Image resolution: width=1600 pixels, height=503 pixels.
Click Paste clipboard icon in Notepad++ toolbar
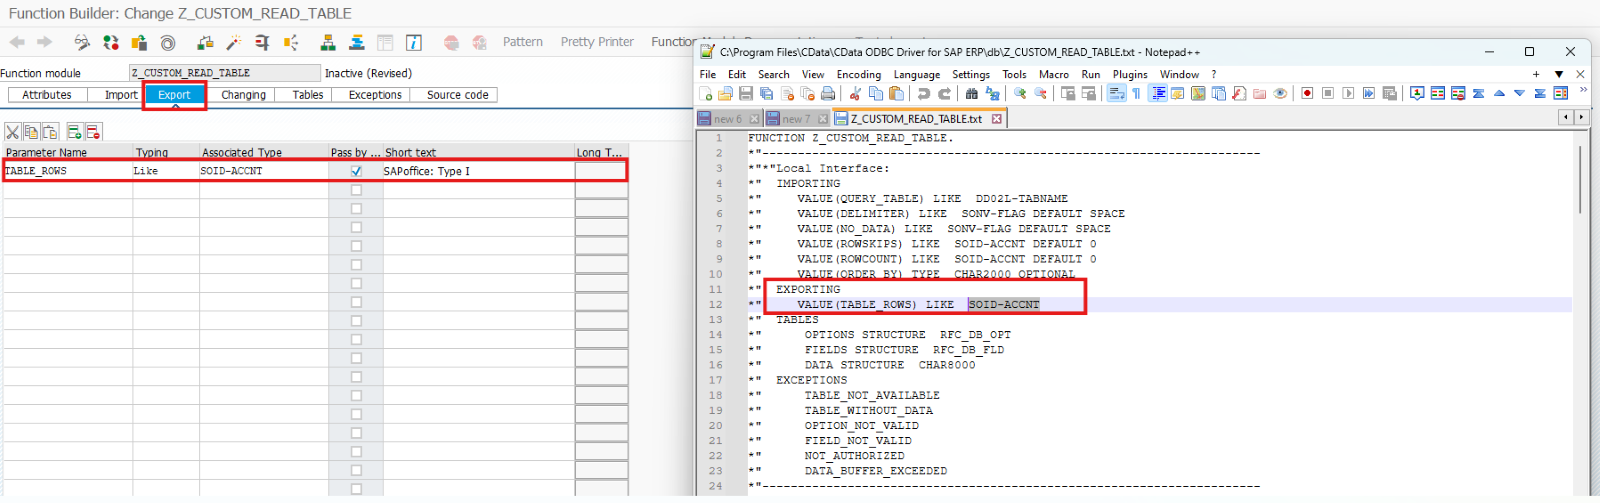pyautogui.click(x=896, y=93)
